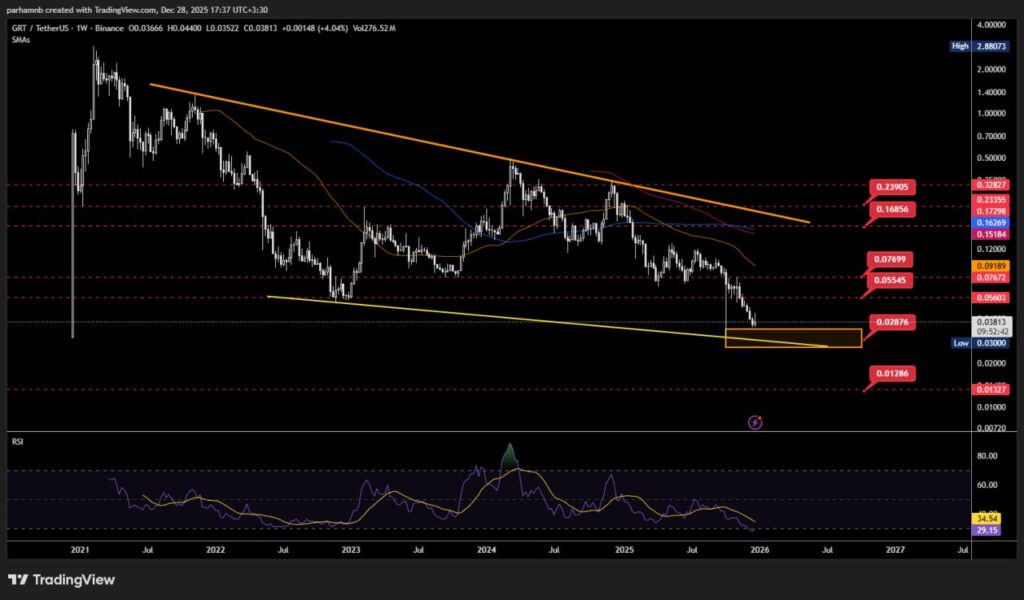This screenshot has width=1024, height=600.
Task: Click the 2023 label on time axis
Action: [351, 549]
